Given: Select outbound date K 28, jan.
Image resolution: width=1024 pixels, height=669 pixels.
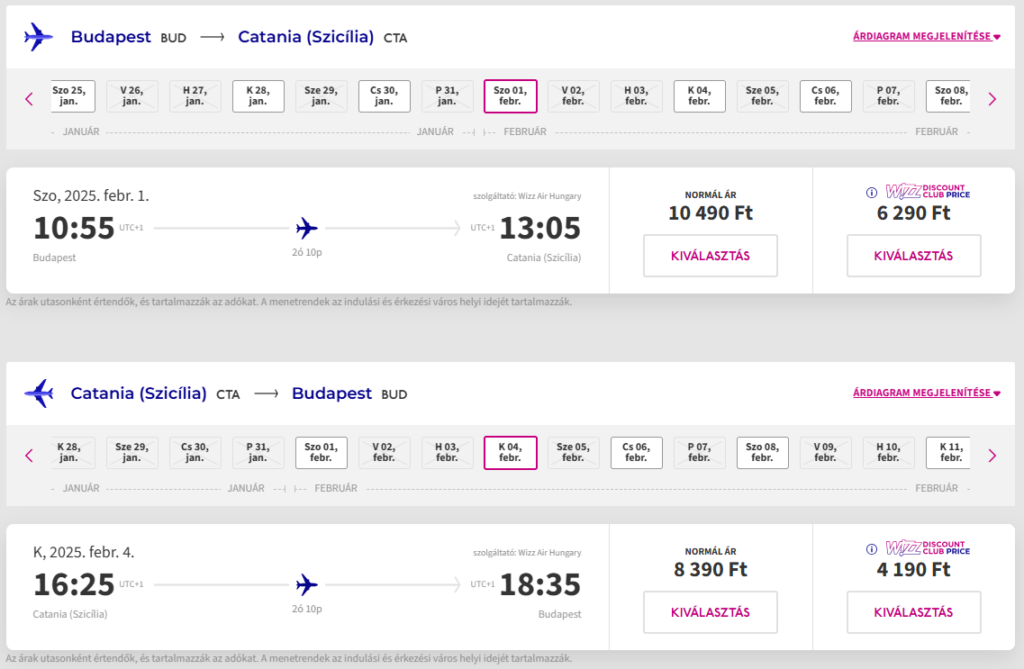Looking at the screenshot, I should pos(258,96).
